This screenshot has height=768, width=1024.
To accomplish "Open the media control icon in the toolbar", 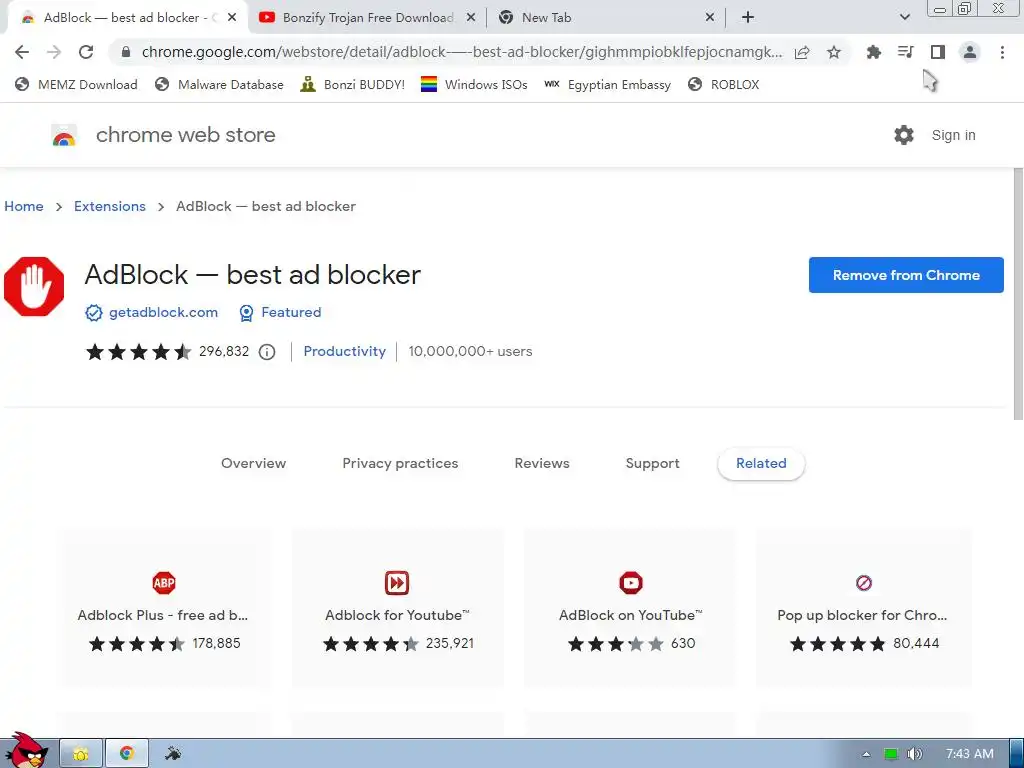I will click(x=906, y=52).
